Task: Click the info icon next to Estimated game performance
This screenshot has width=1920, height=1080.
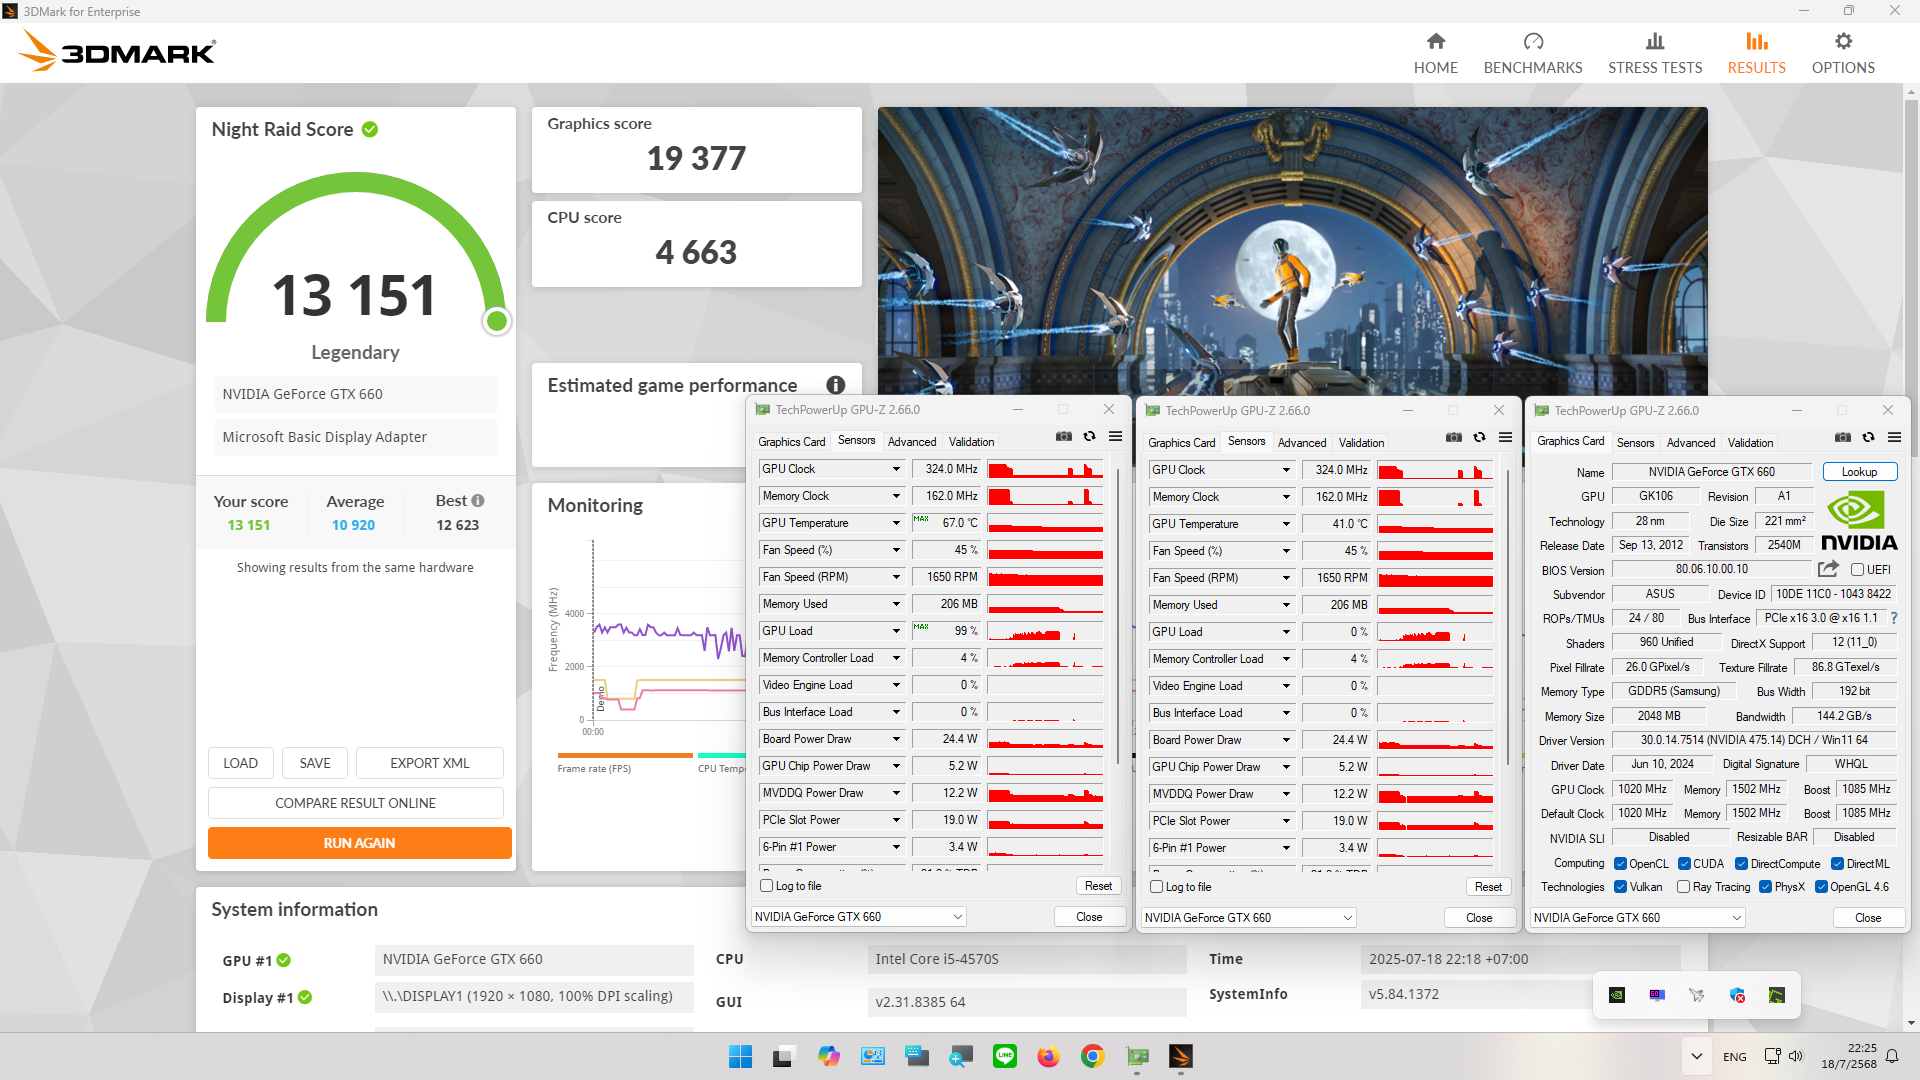Action: click(x=836, y=385)
